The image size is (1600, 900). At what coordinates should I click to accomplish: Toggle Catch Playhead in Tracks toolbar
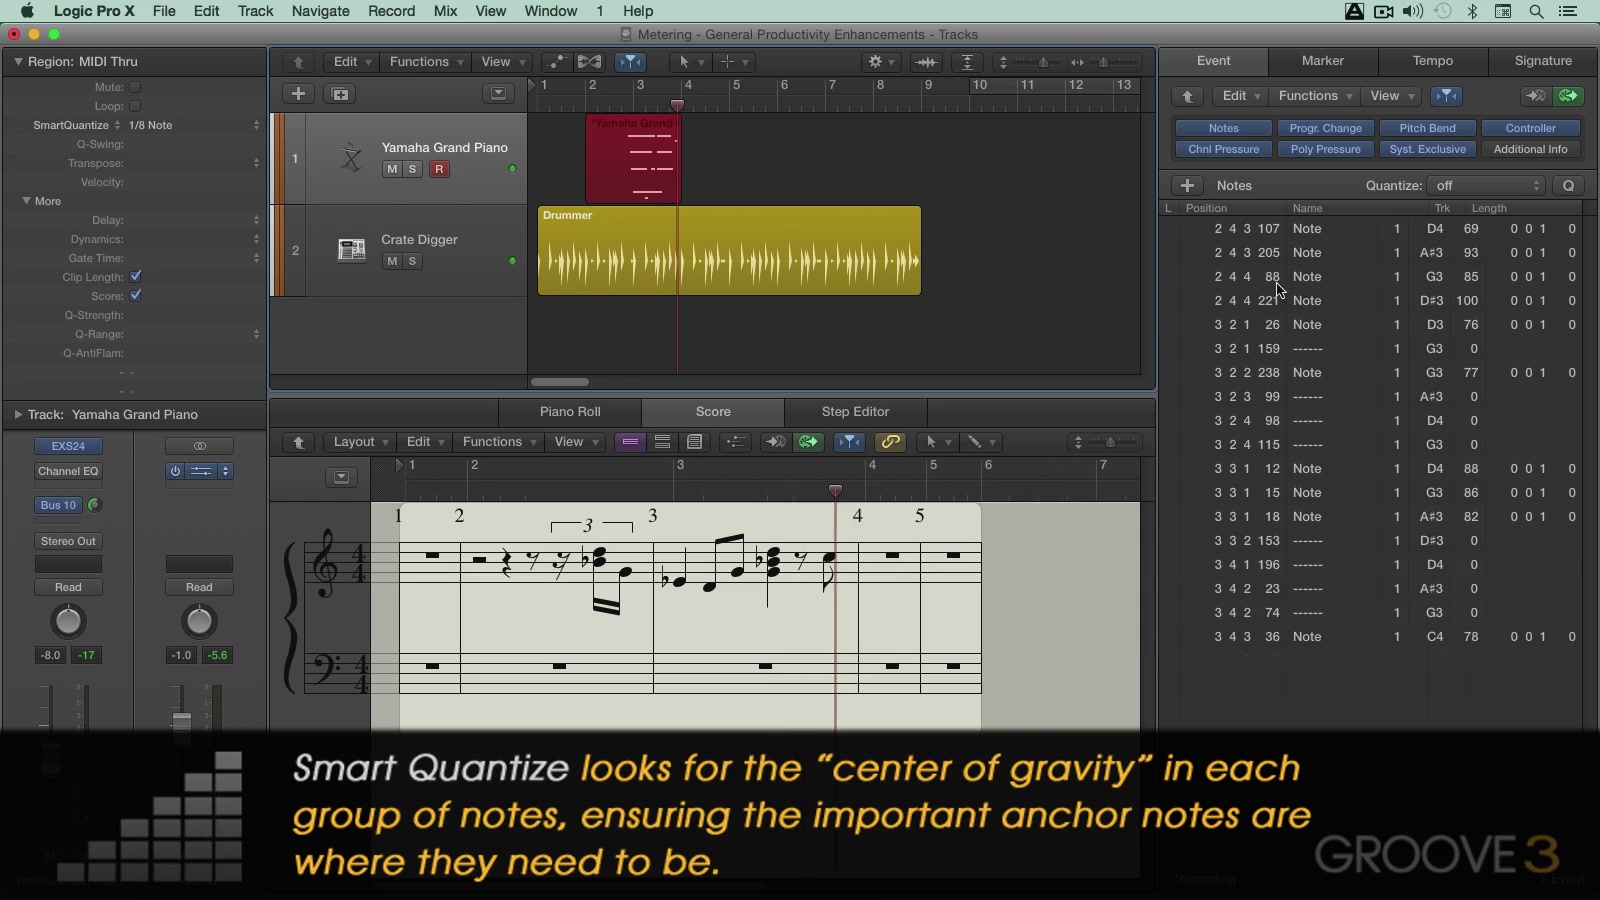[x=630, y=62]
